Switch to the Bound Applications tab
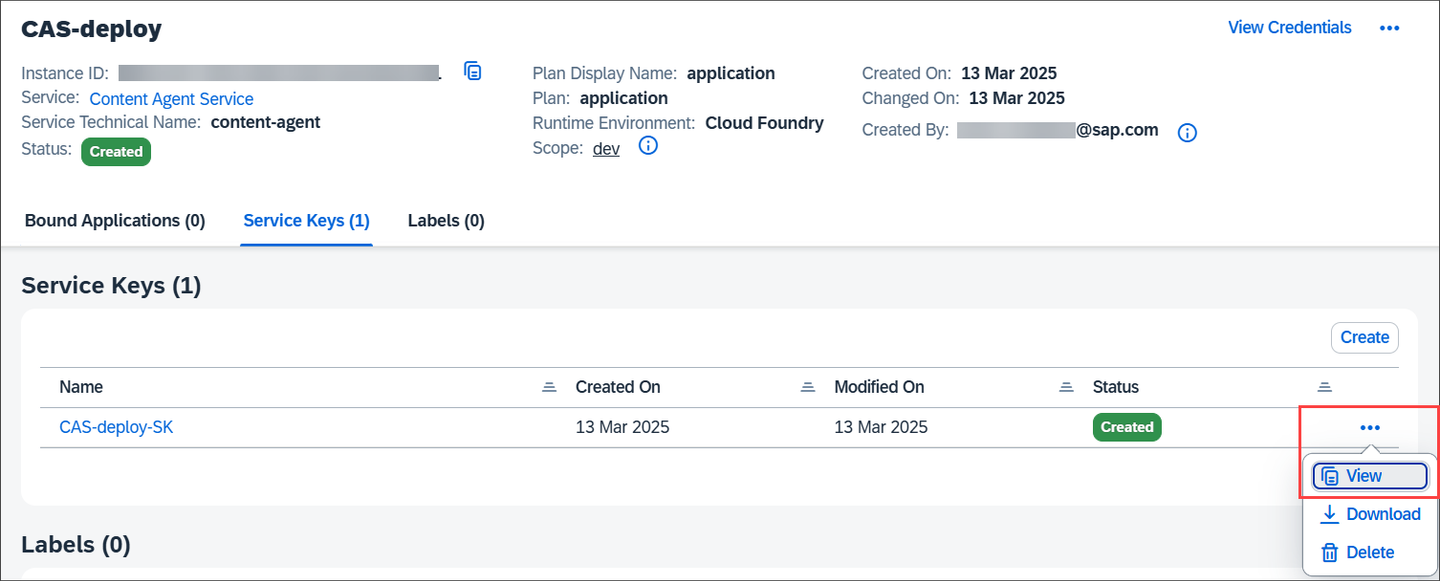This screenshot has height=581, width=1440. (x=115, y=220)
